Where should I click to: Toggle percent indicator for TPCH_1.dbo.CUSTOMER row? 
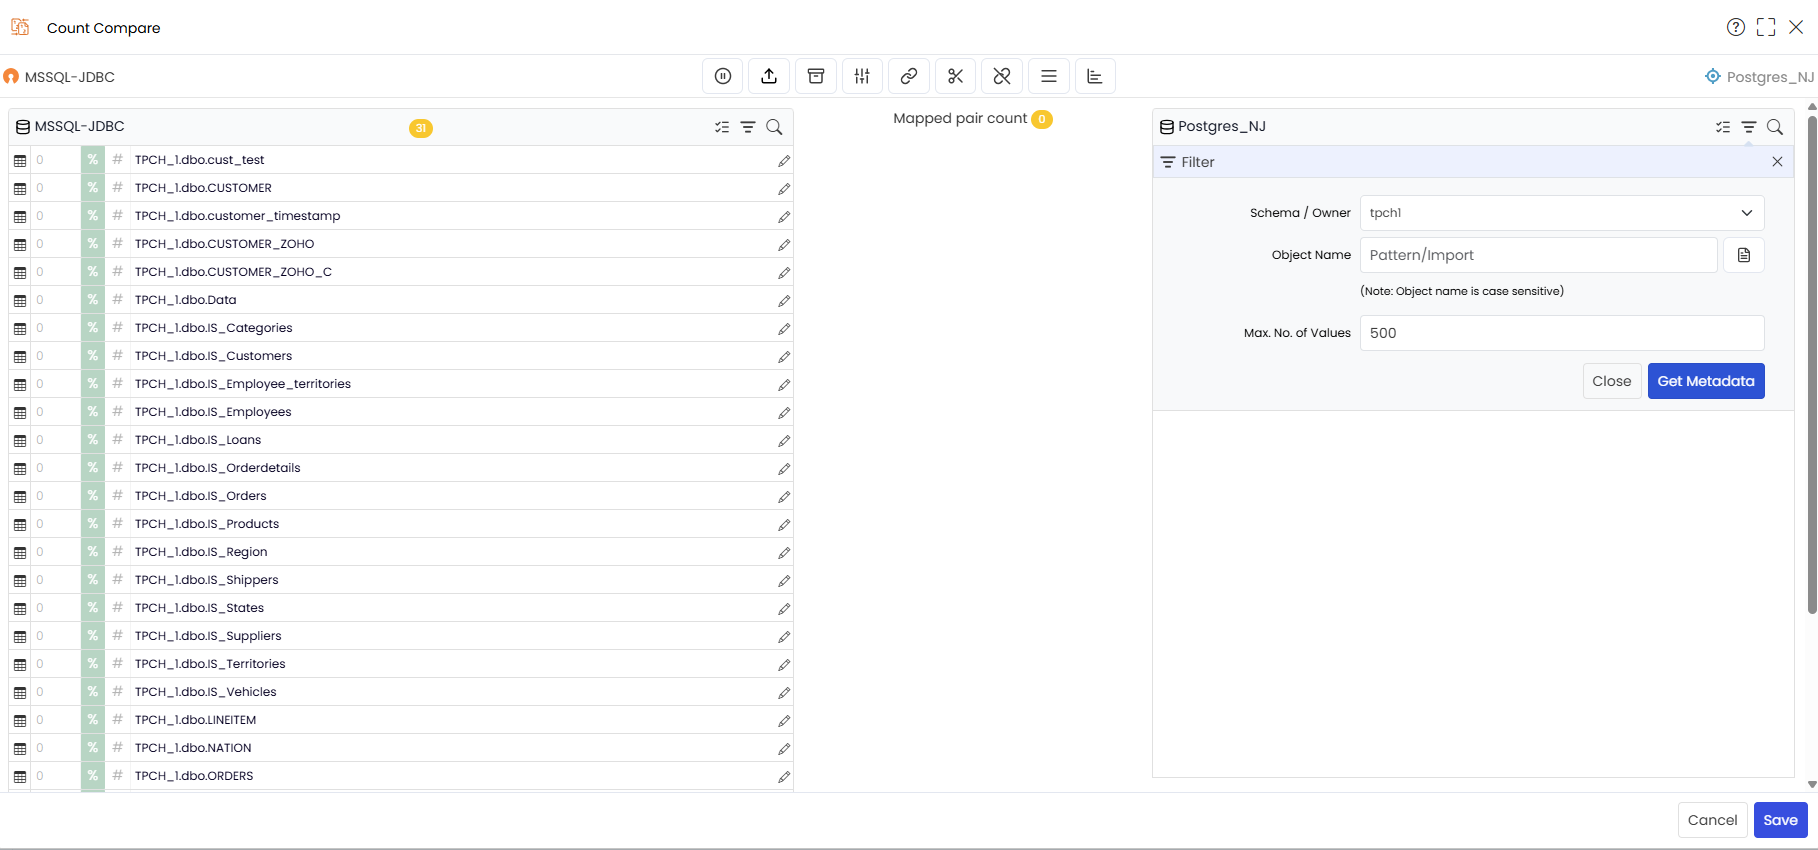click(92, 188)
